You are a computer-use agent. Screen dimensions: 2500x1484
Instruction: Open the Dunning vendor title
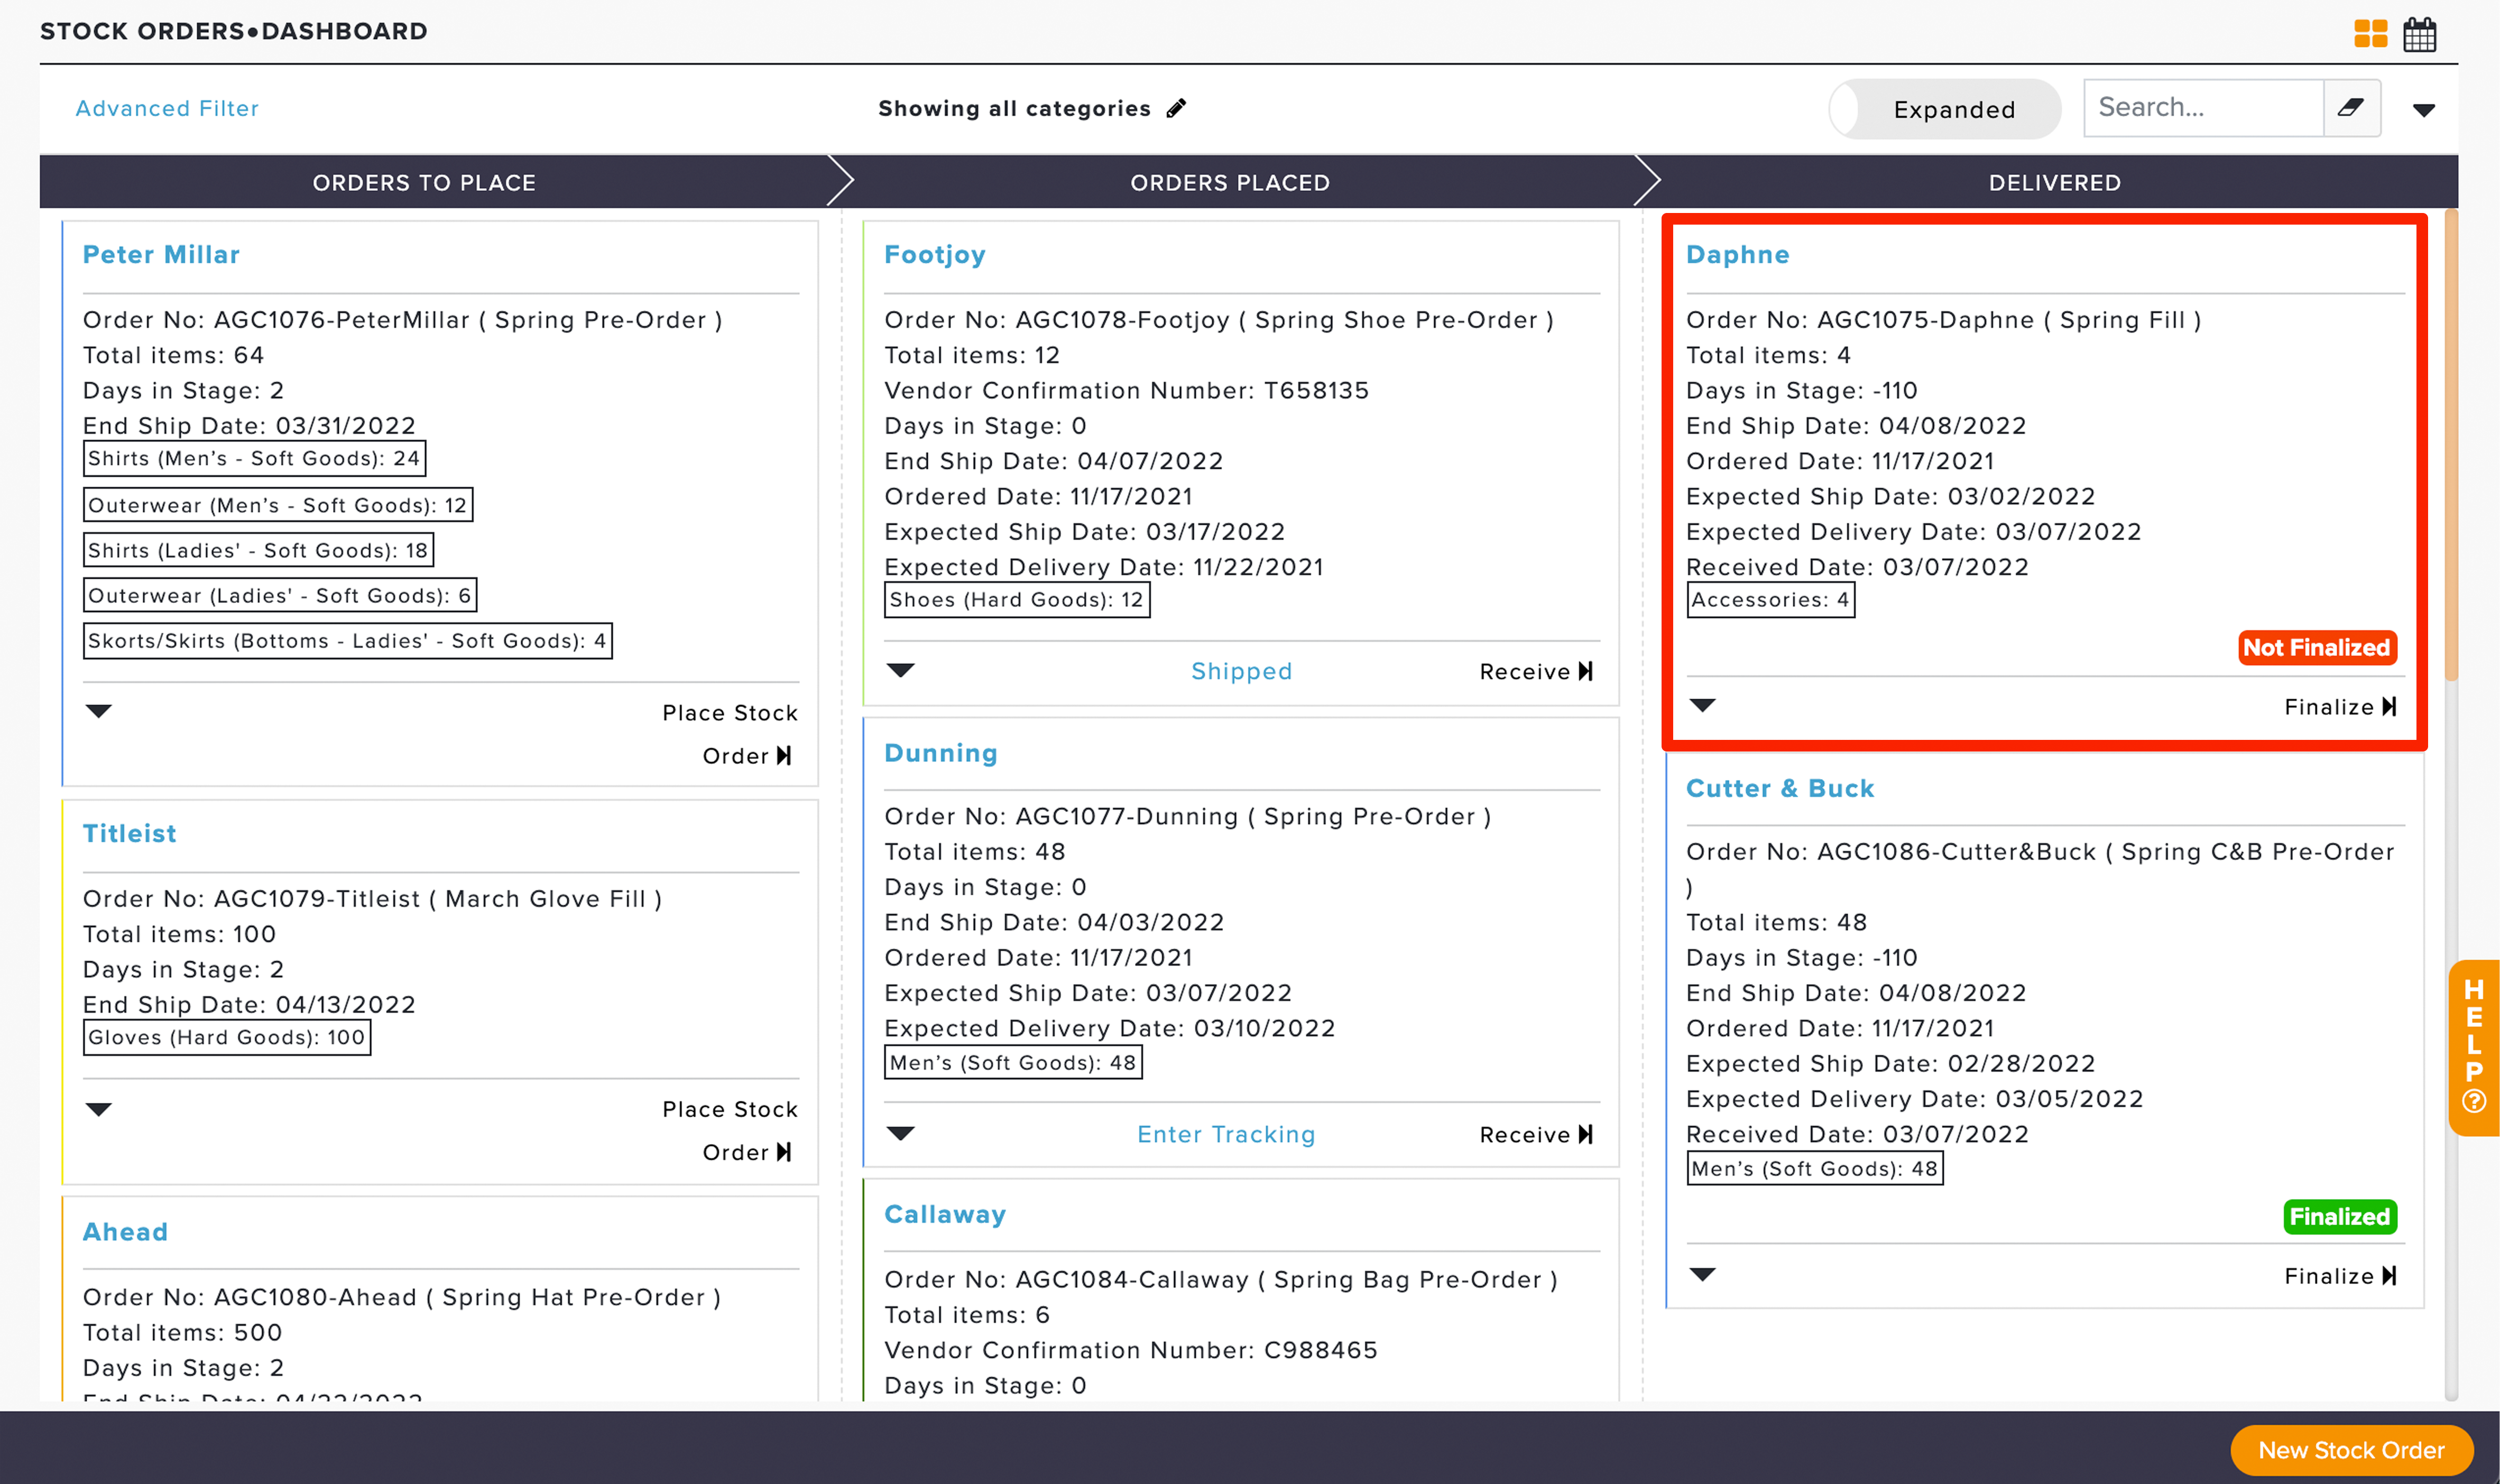[x=941, y=753]
